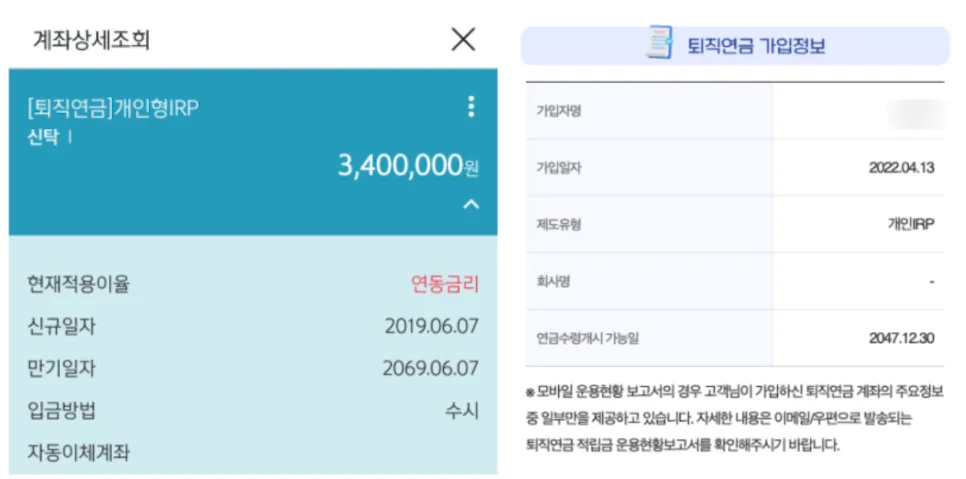966x479 pixels.
Task: Click the red 연동금리 value
Action: point(445,284)
